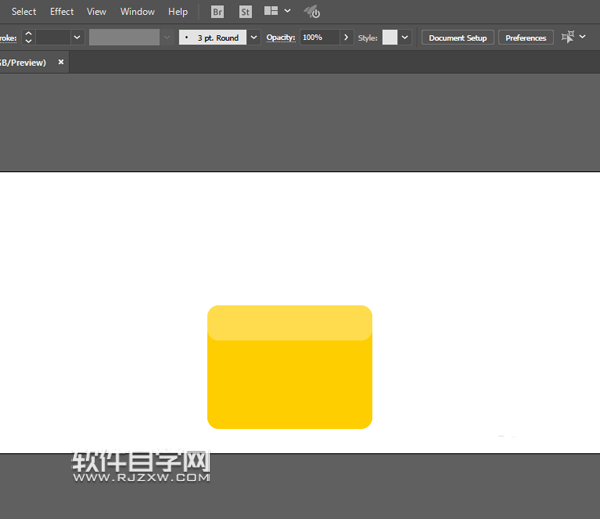Click the Preferences button

point(525,38)
